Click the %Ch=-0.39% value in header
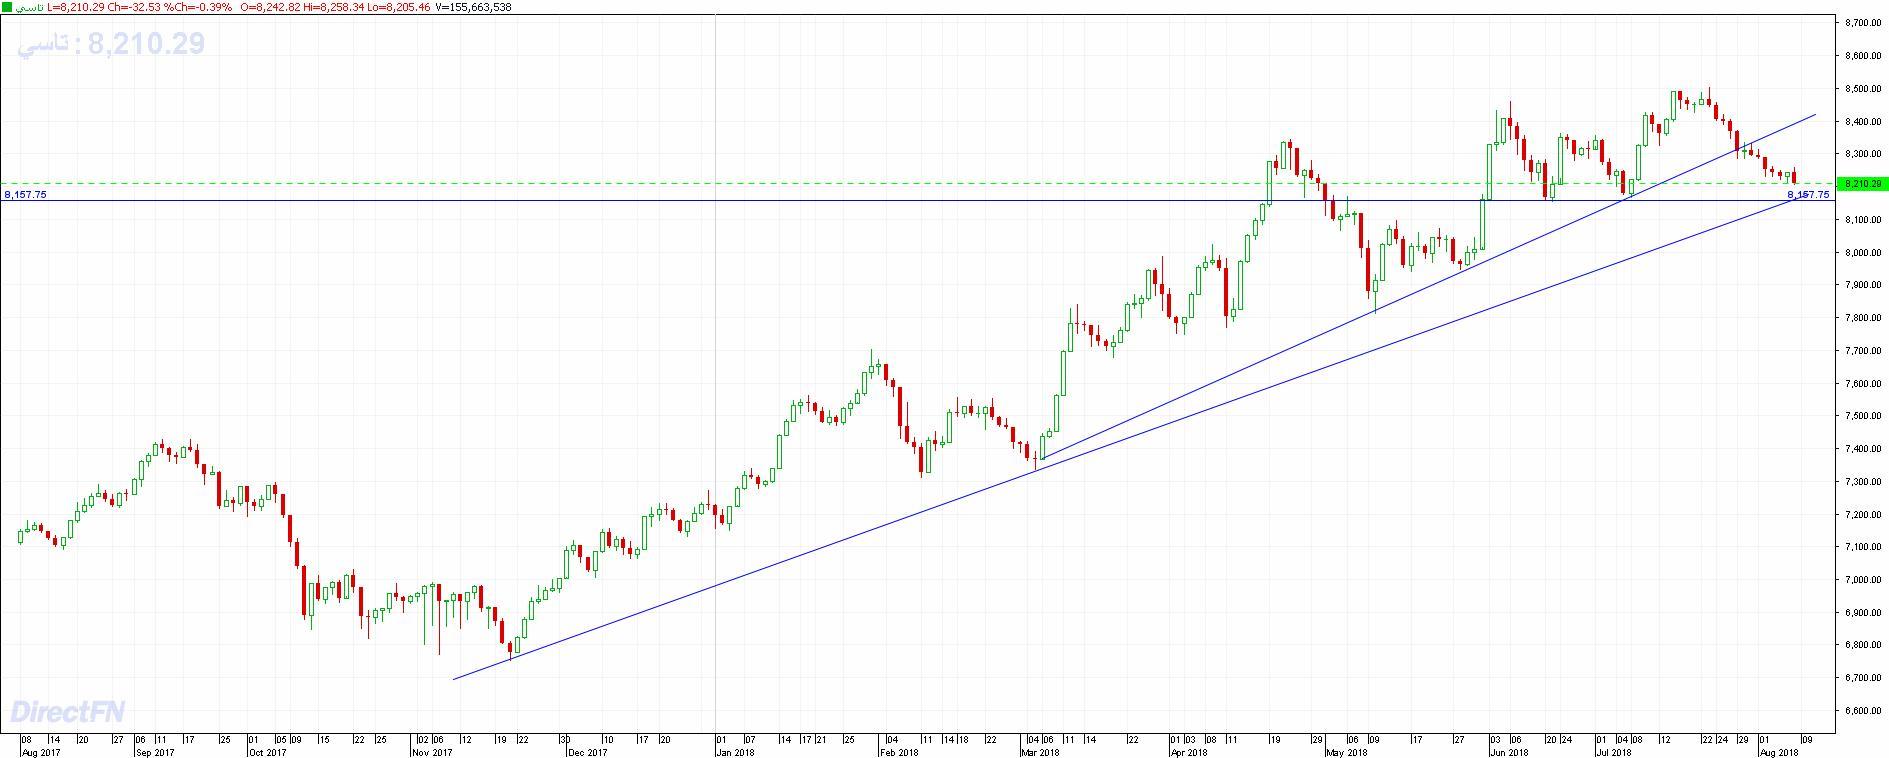The image size is (1889, 758). 202,7
